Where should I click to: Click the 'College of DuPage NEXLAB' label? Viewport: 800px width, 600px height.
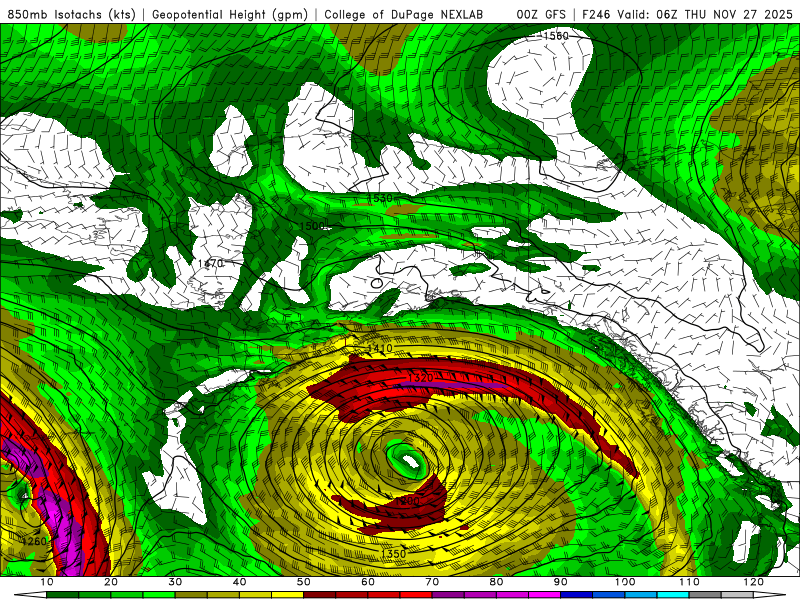pyautogui.click(x=404, y=14)
